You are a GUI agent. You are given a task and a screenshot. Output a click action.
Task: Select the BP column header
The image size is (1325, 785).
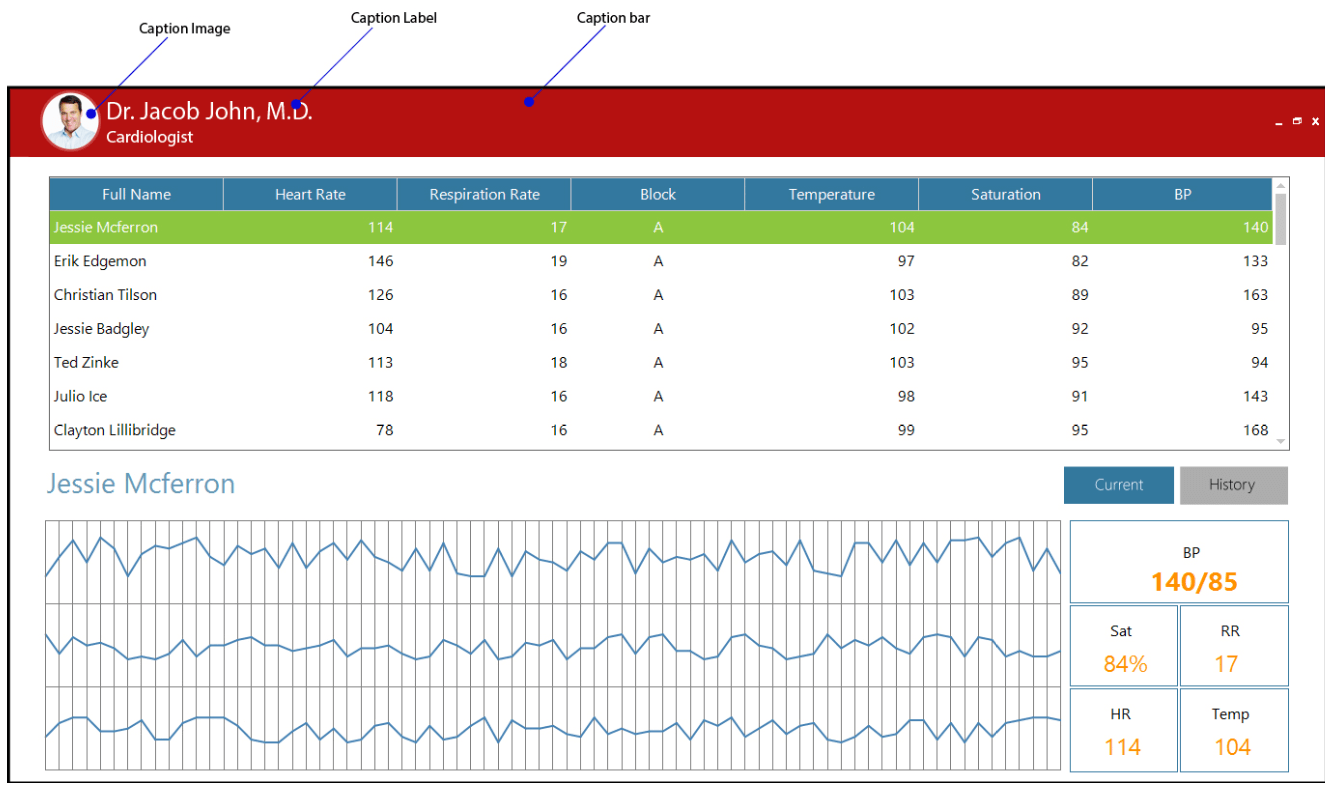1182,195
